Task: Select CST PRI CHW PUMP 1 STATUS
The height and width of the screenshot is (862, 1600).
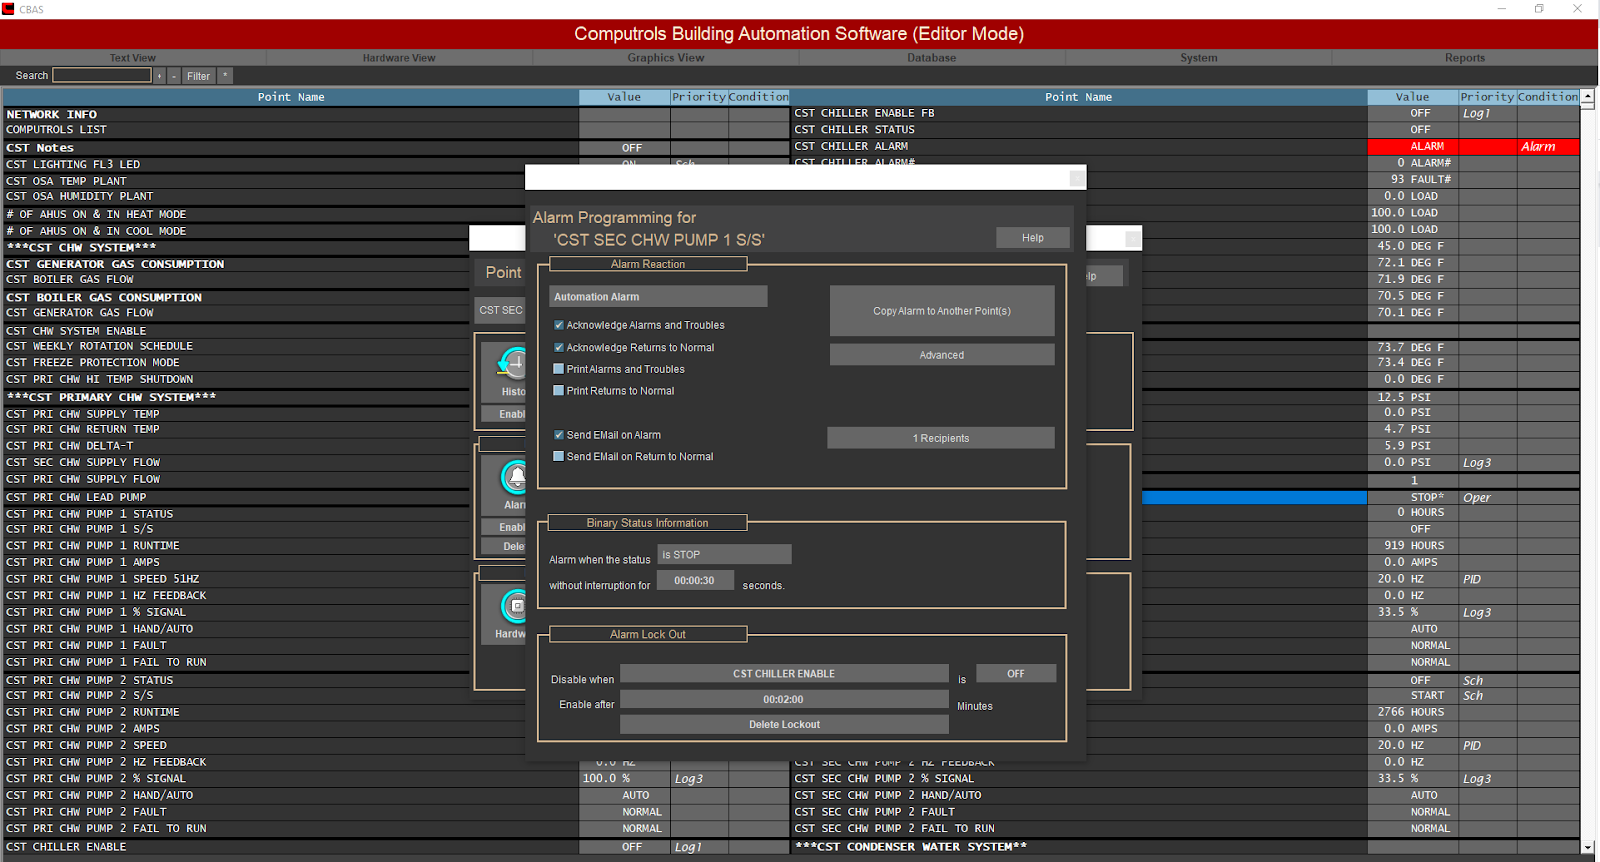Action: click(236, 514)
